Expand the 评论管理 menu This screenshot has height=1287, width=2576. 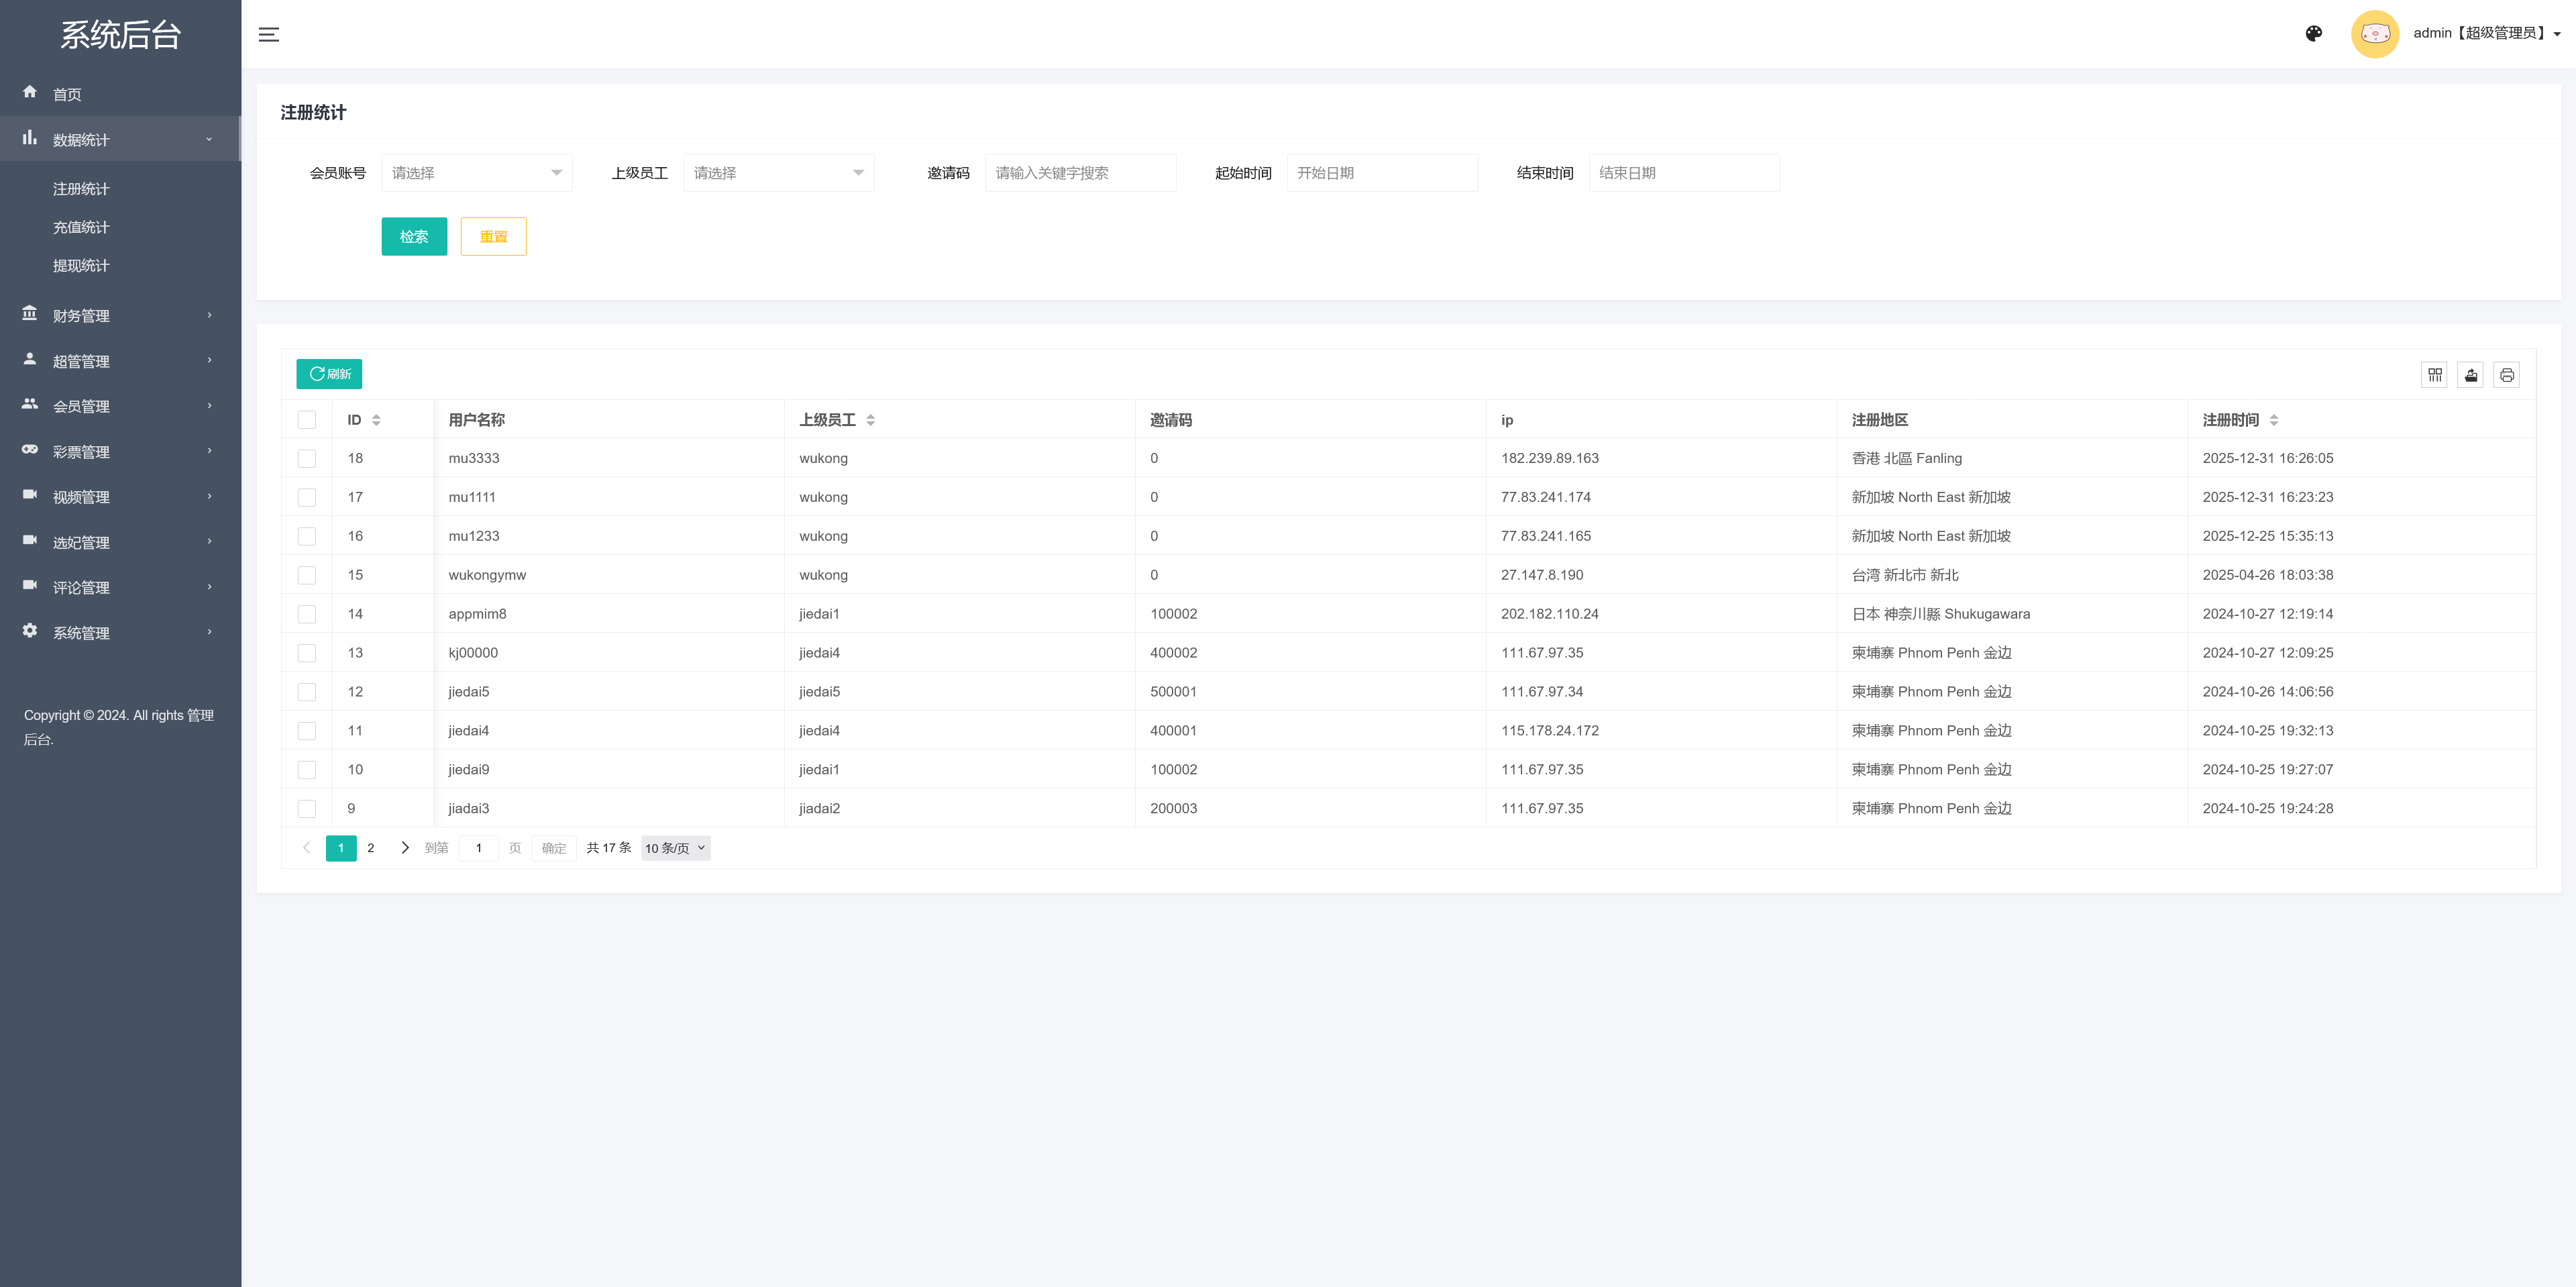[120, 587]
